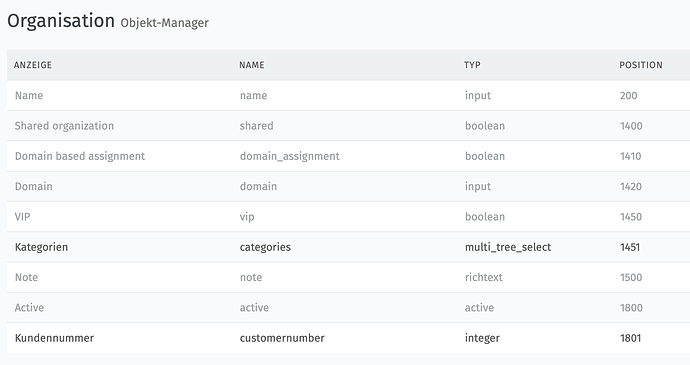Select the categories name cell
690x365 pixels.
[x=265, y=247]
